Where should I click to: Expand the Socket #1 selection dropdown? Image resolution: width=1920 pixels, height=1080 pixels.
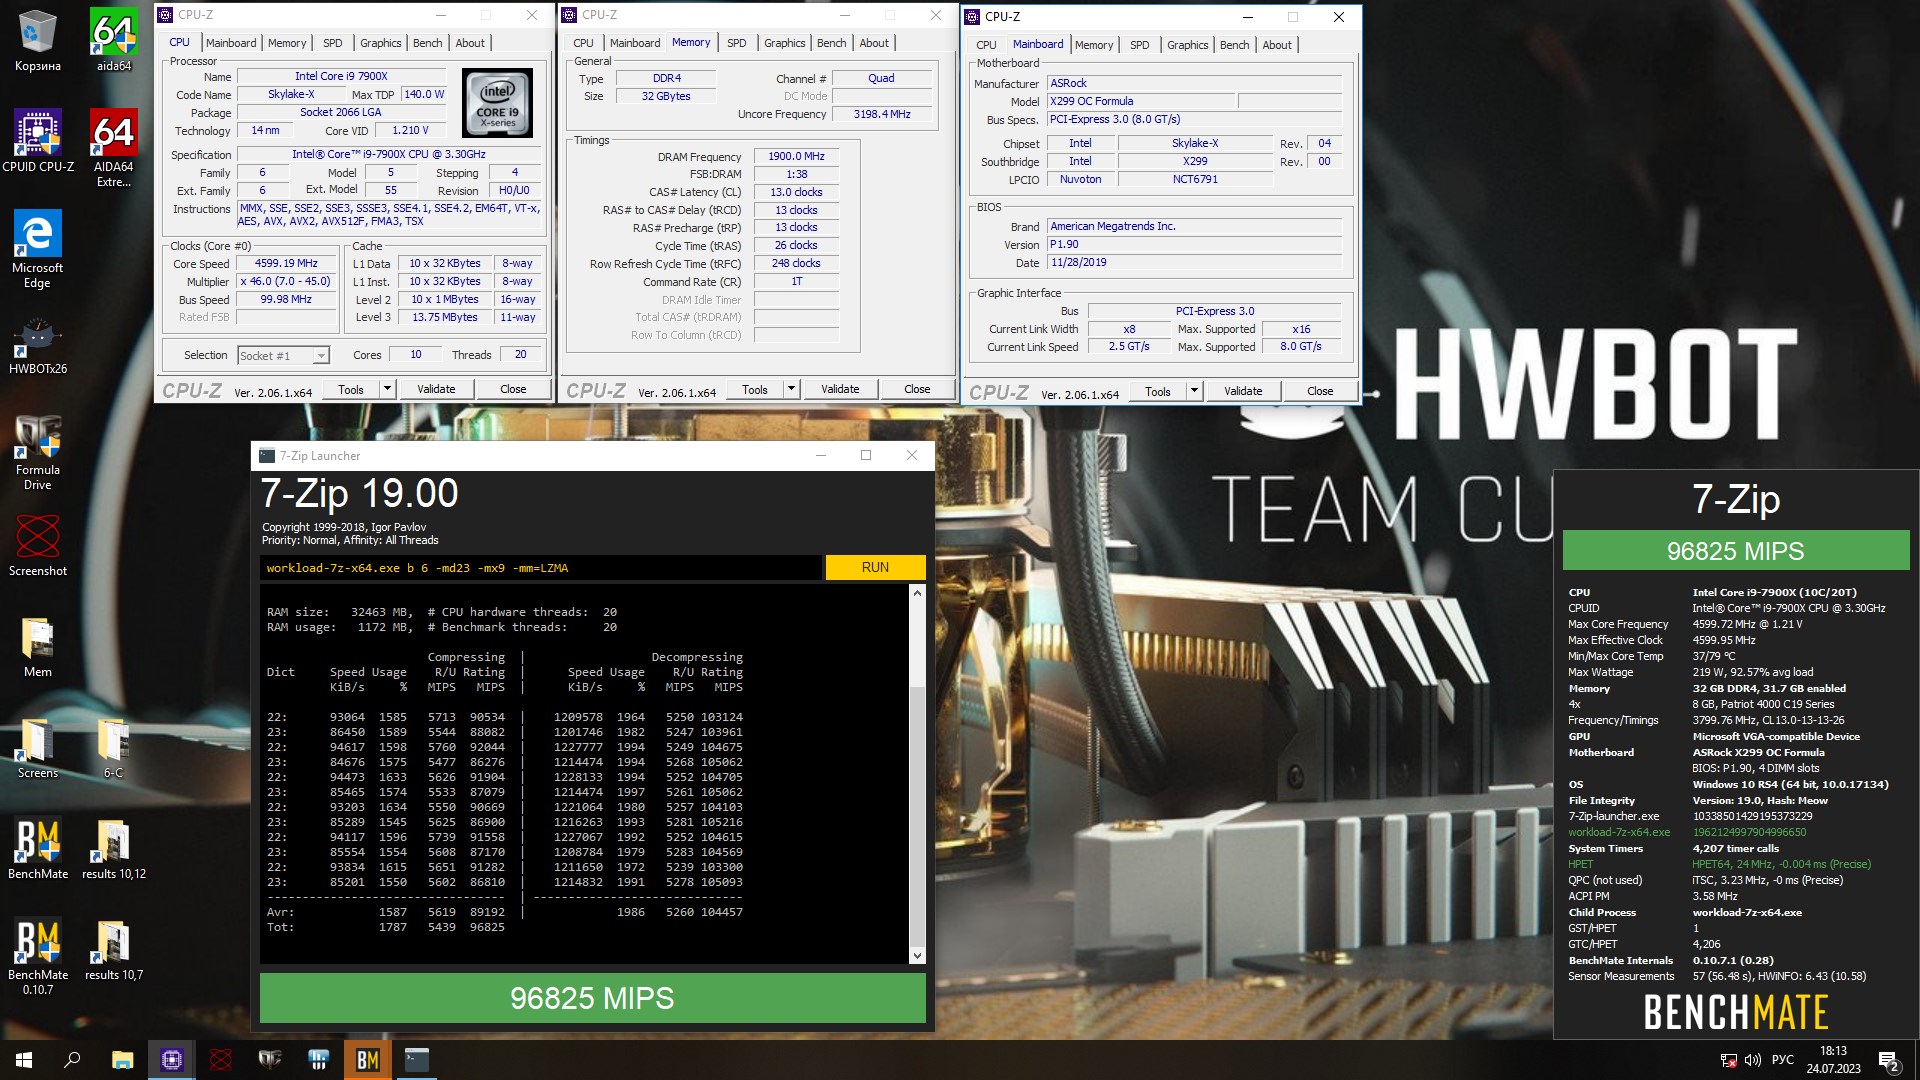click(x=320, y=356)
